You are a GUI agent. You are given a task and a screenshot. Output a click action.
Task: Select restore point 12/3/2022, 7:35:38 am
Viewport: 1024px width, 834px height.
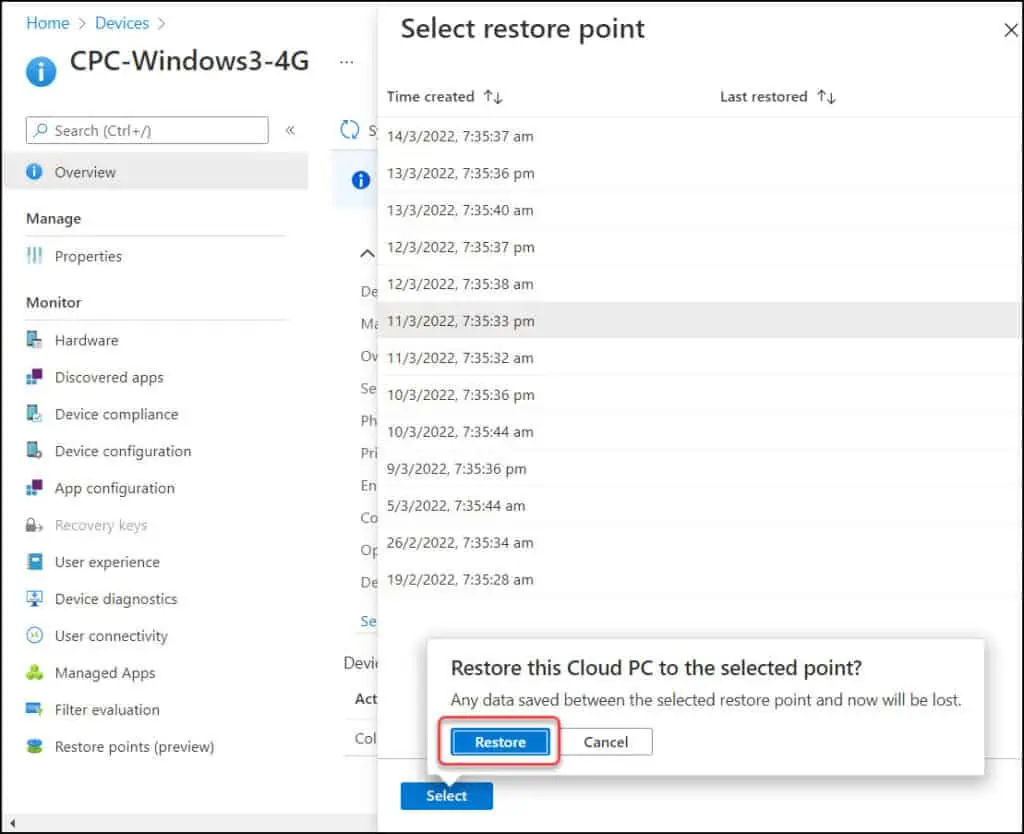[699, 284]
